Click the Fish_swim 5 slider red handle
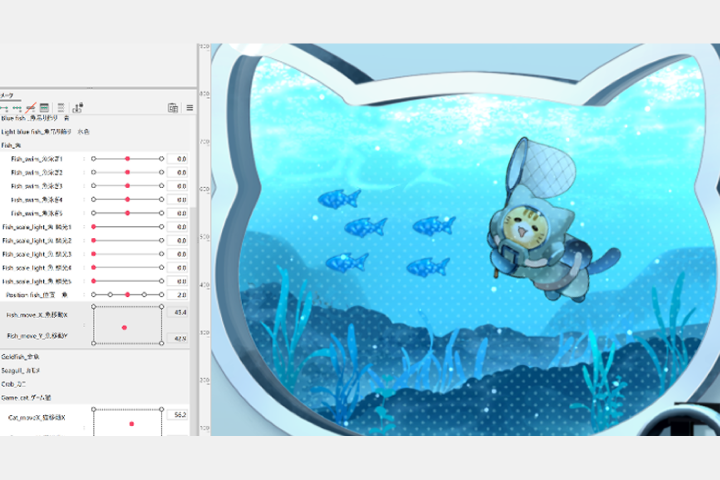Screen dimensions: 720x480 click(127, 213)
